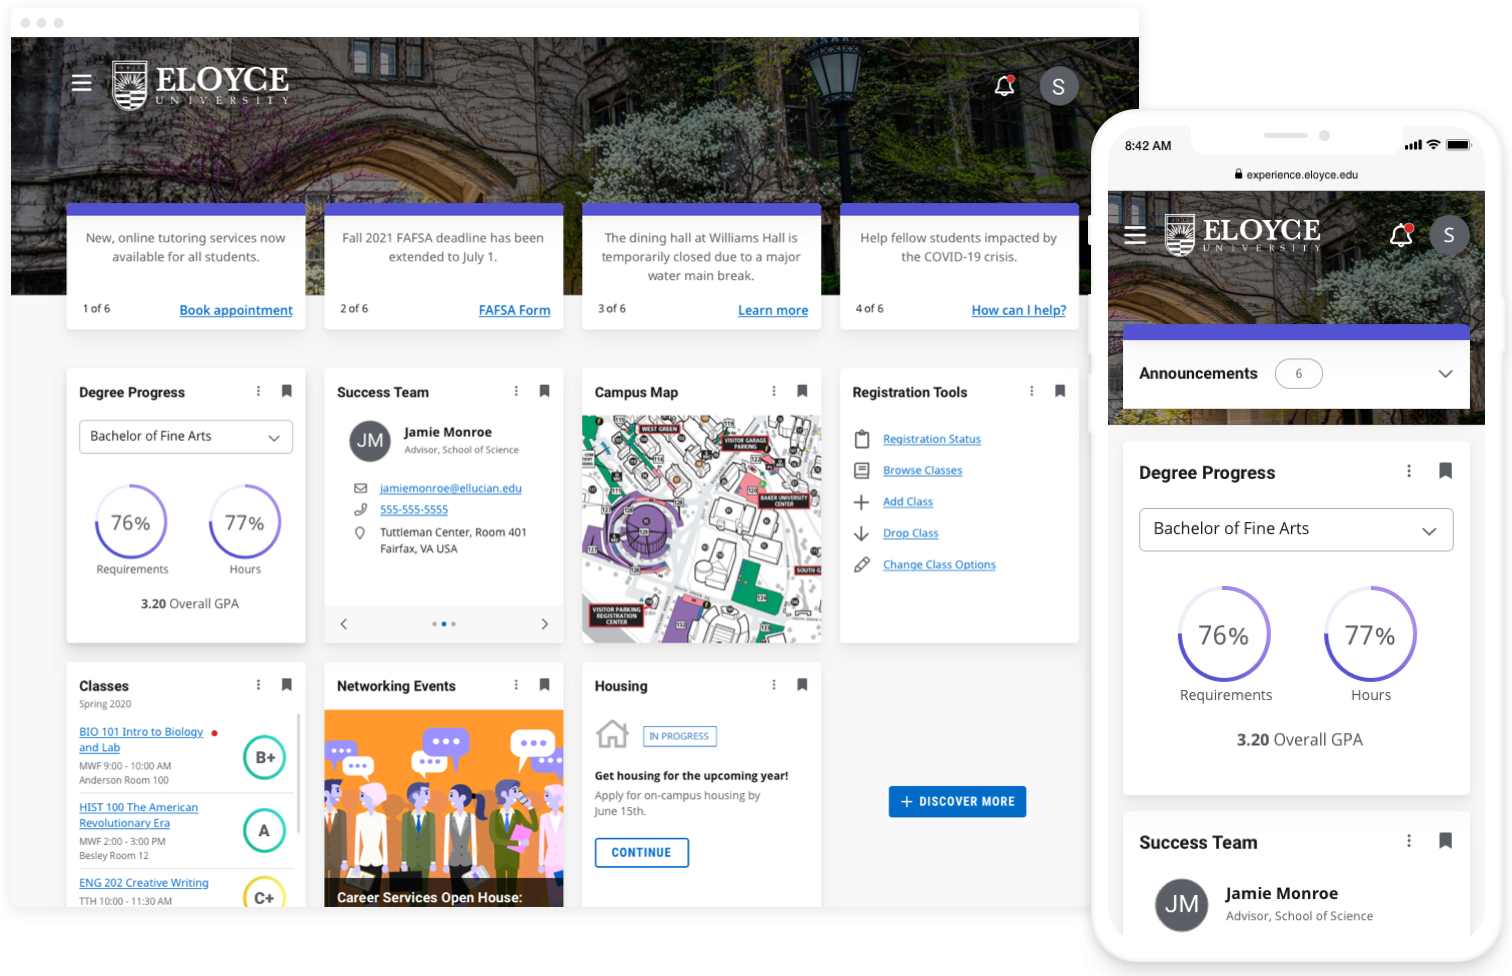Click the campus map image
The height and width of the screenshot is (976, 1512).
[702, 529]
